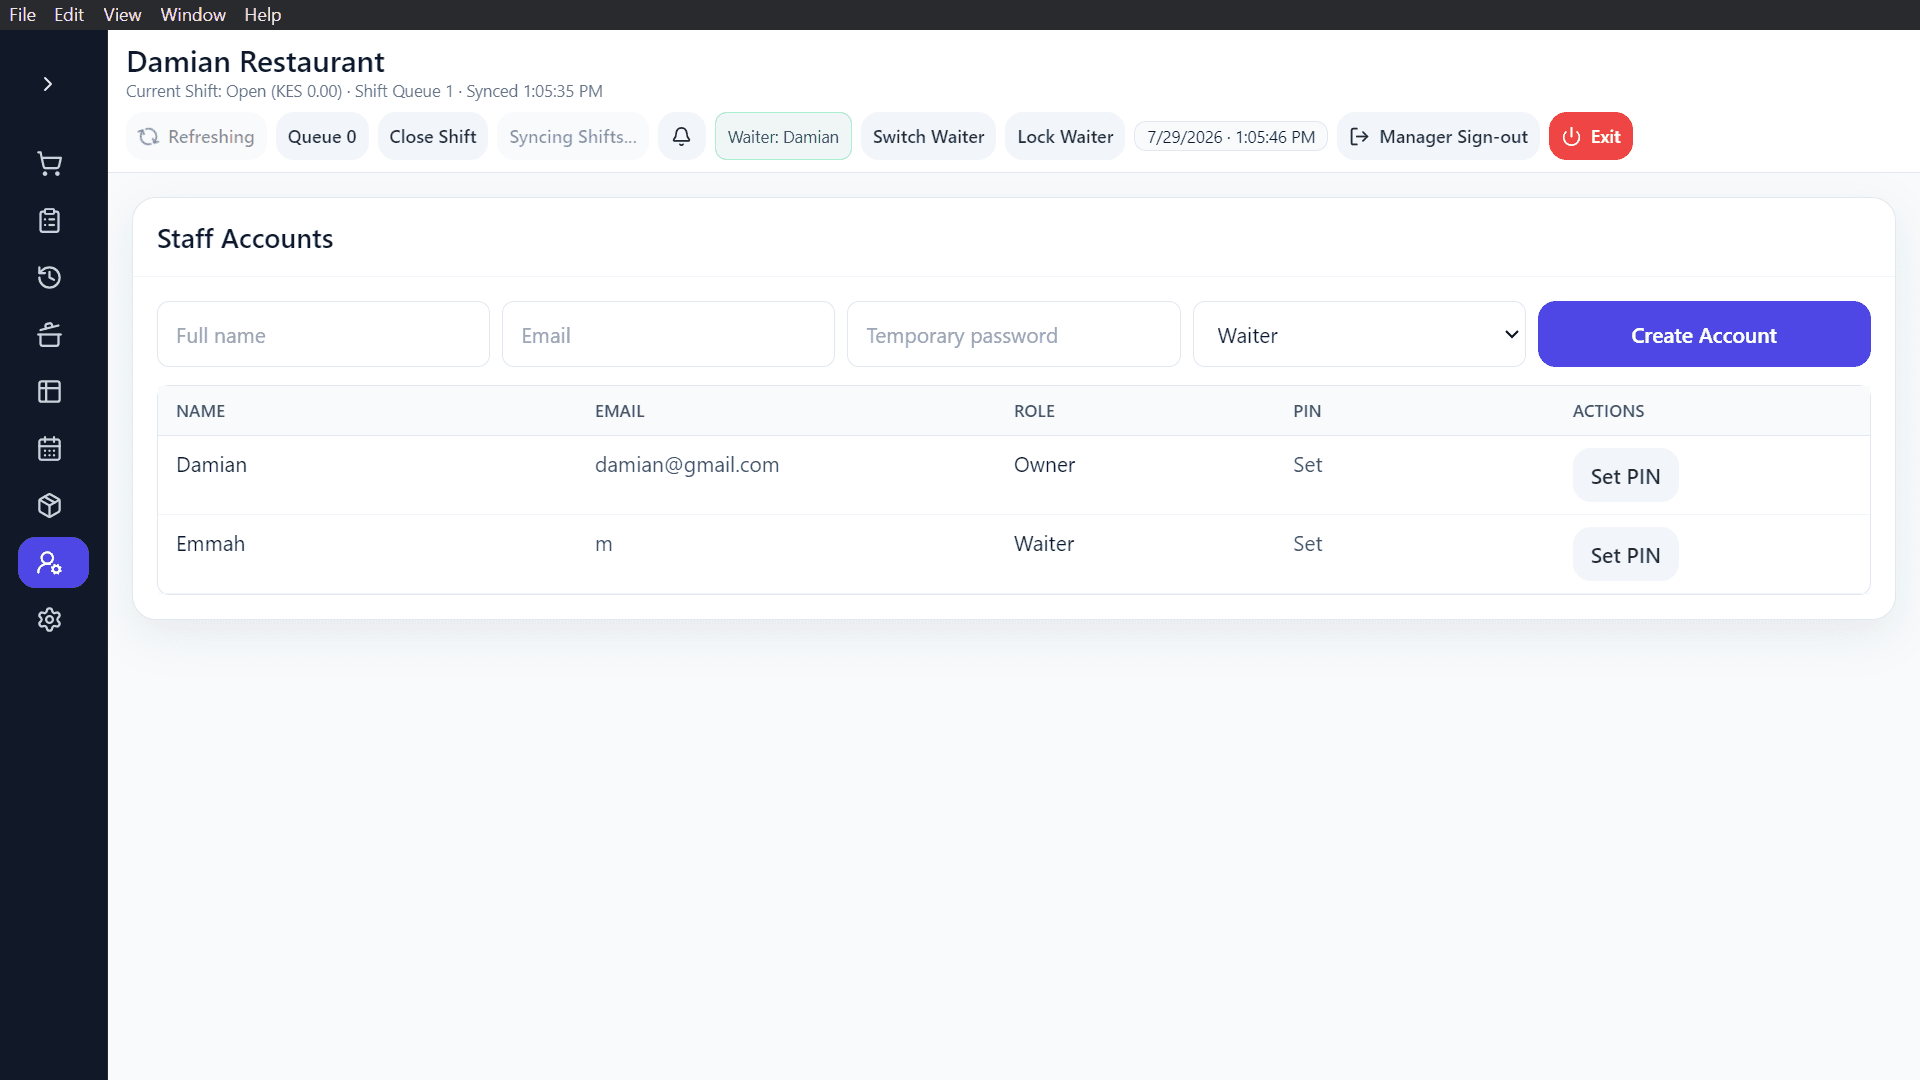Click Manager Sign-out button

pos(1438,136)
